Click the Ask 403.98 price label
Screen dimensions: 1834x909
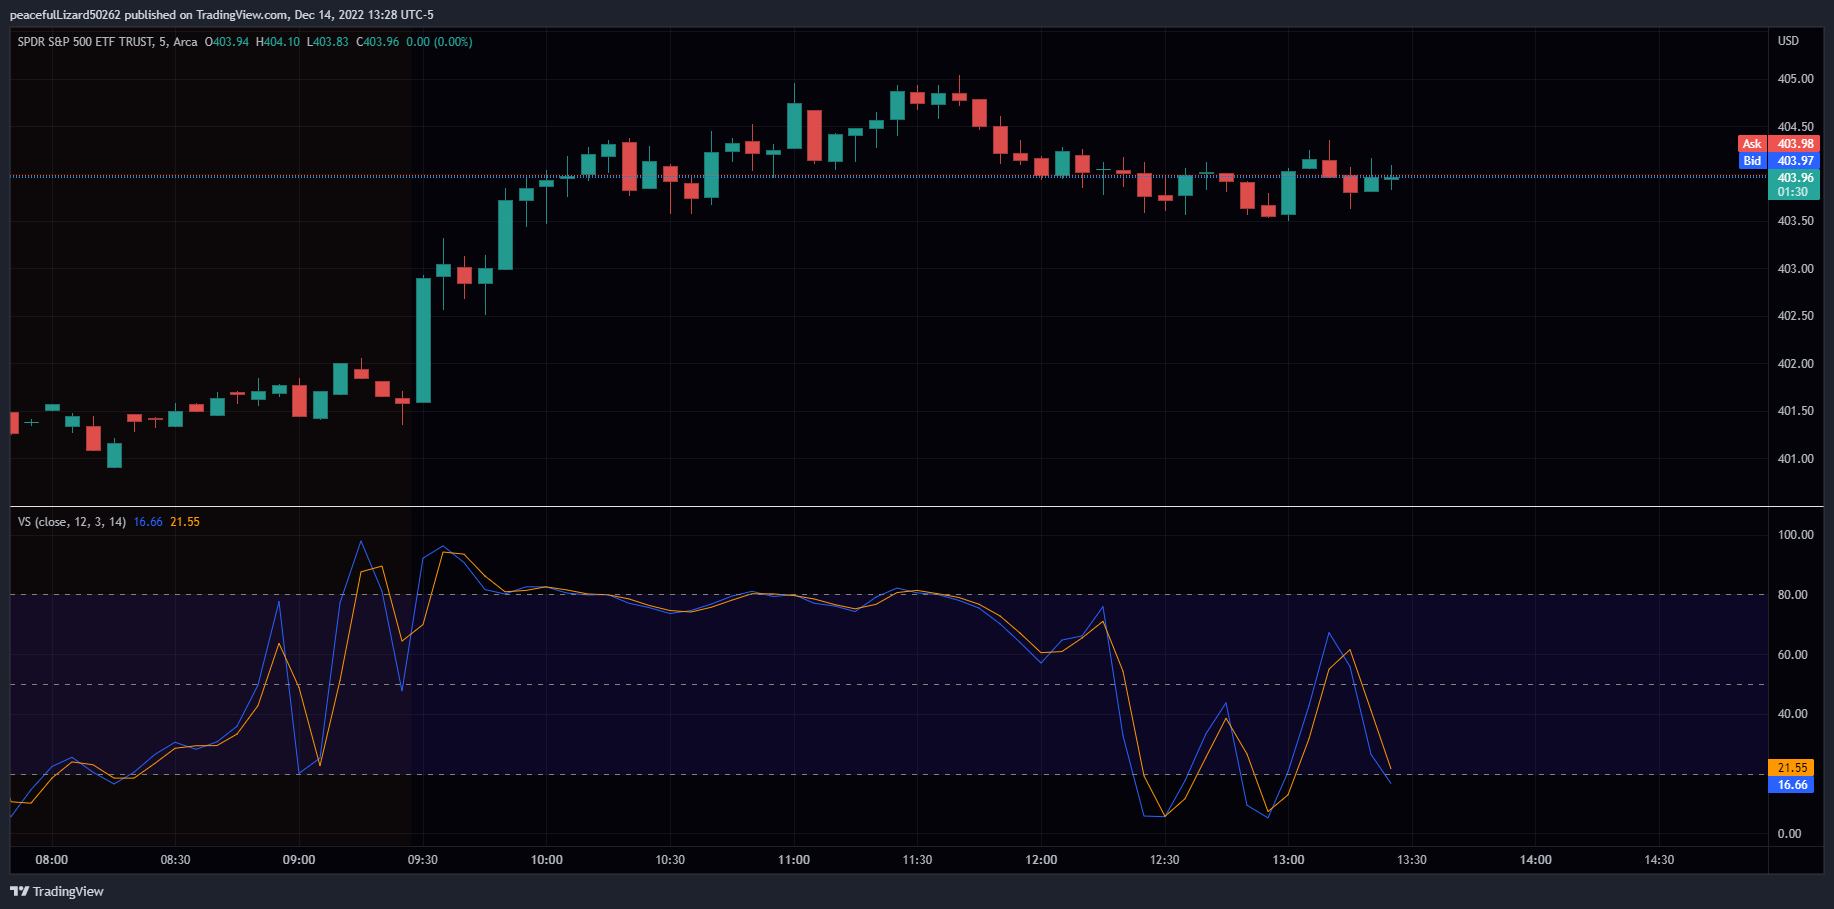pyautogui.click(x=1780, y=144)
